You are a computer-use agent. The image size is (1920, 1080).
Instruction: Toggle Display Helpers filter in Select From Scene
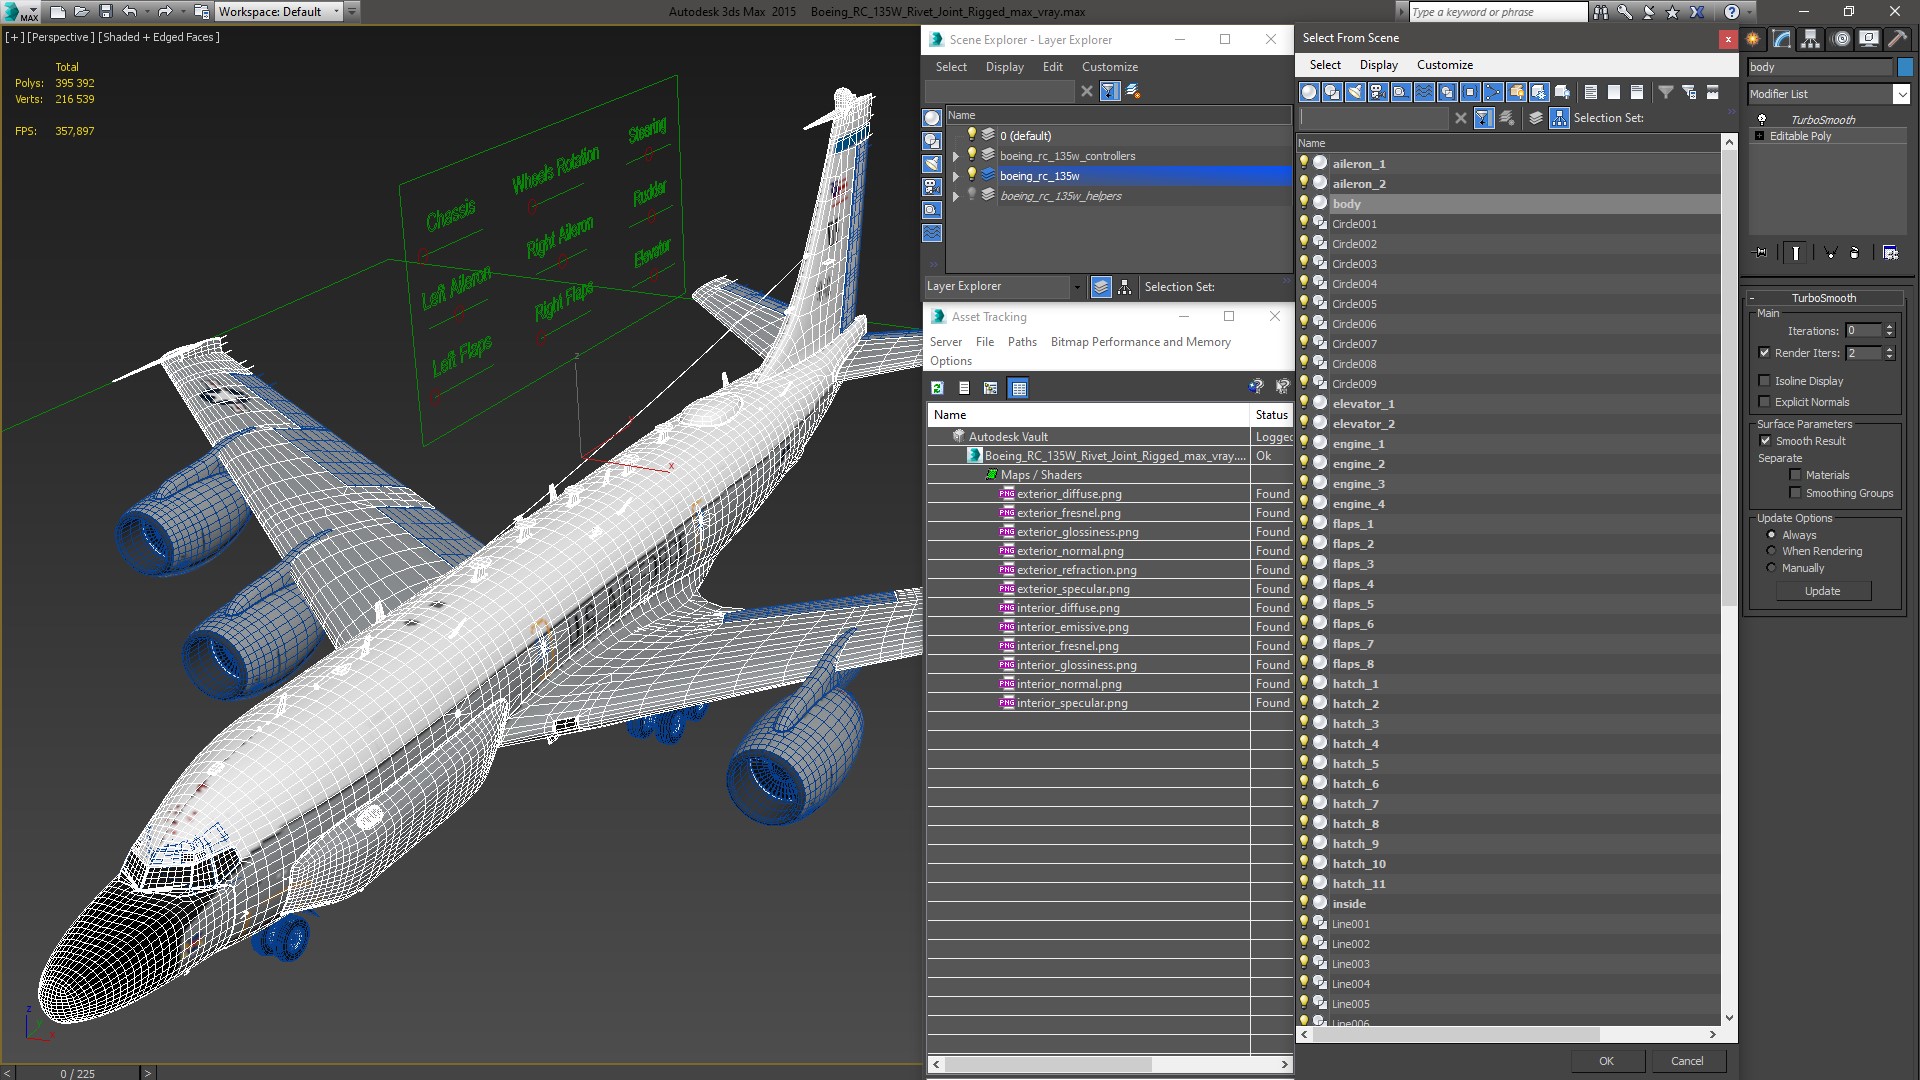pos(1401,92)
